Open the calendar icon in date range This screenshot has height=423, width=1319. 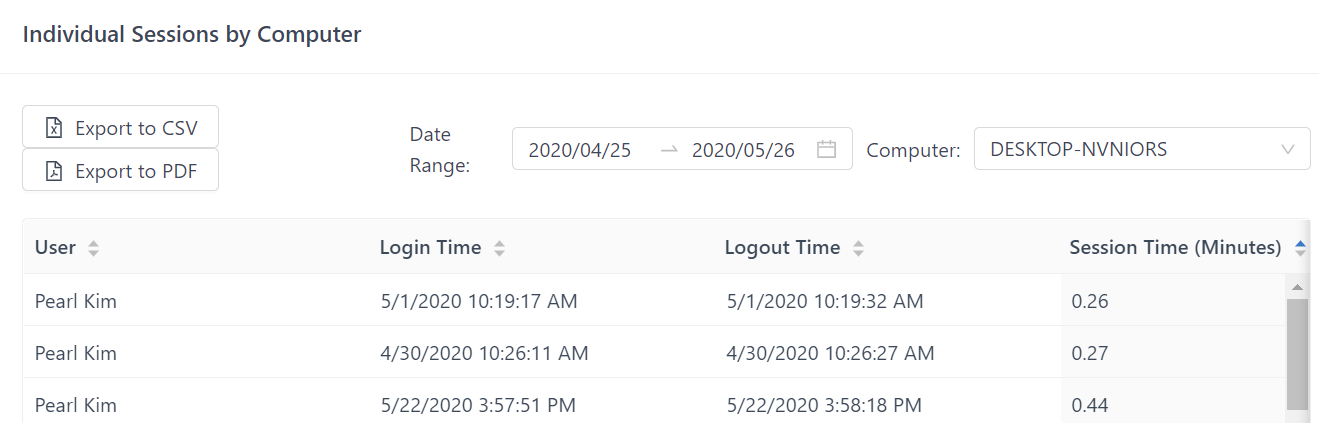(826, 150)
